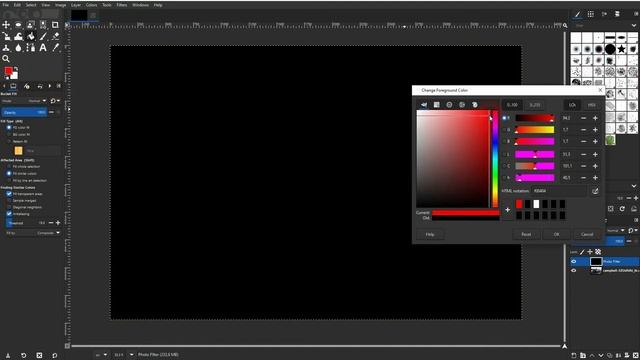
Task: Select the Smudge tool
Action: point(18,48)
